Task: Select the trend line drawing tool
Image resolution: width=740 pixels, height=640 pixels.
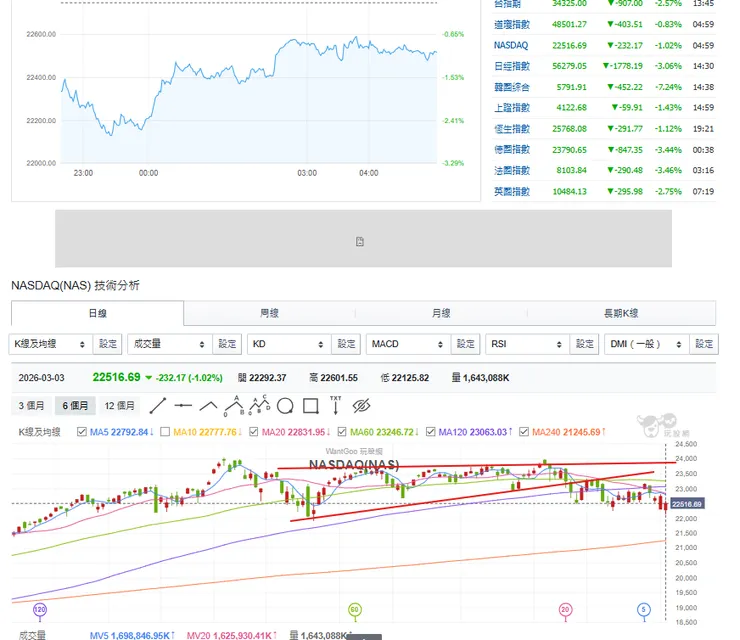Action: tap(158, 406)
